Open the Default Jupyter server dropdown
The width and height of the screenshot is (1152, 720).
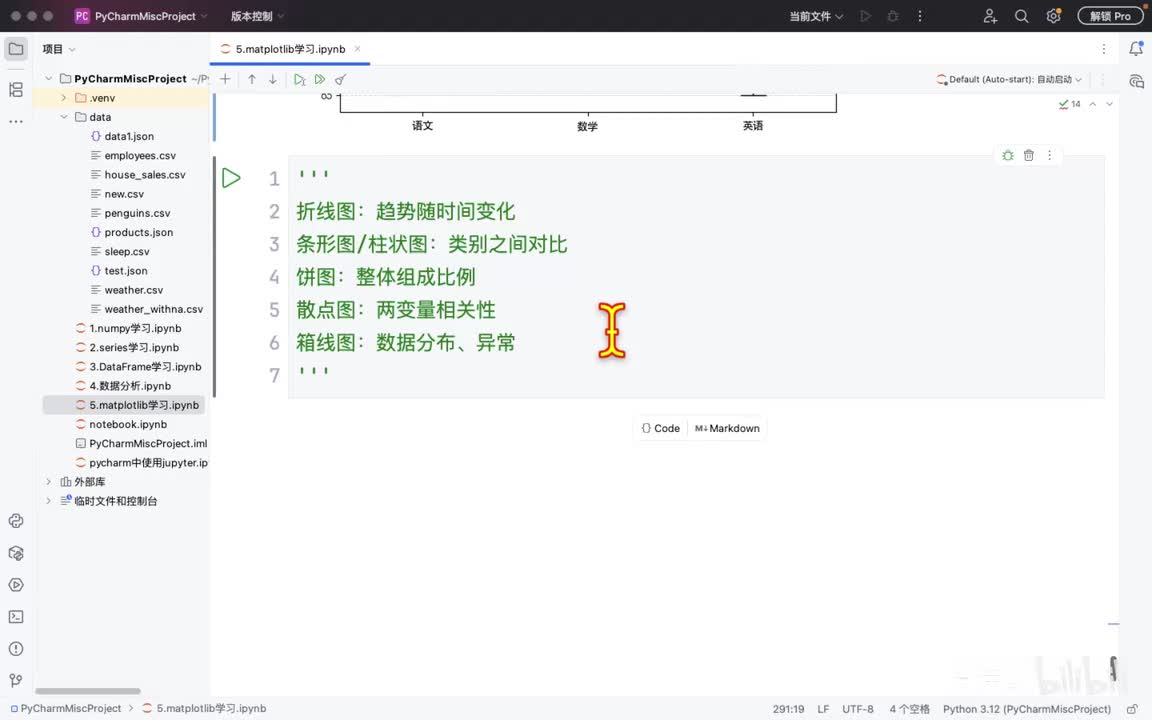1009,79
